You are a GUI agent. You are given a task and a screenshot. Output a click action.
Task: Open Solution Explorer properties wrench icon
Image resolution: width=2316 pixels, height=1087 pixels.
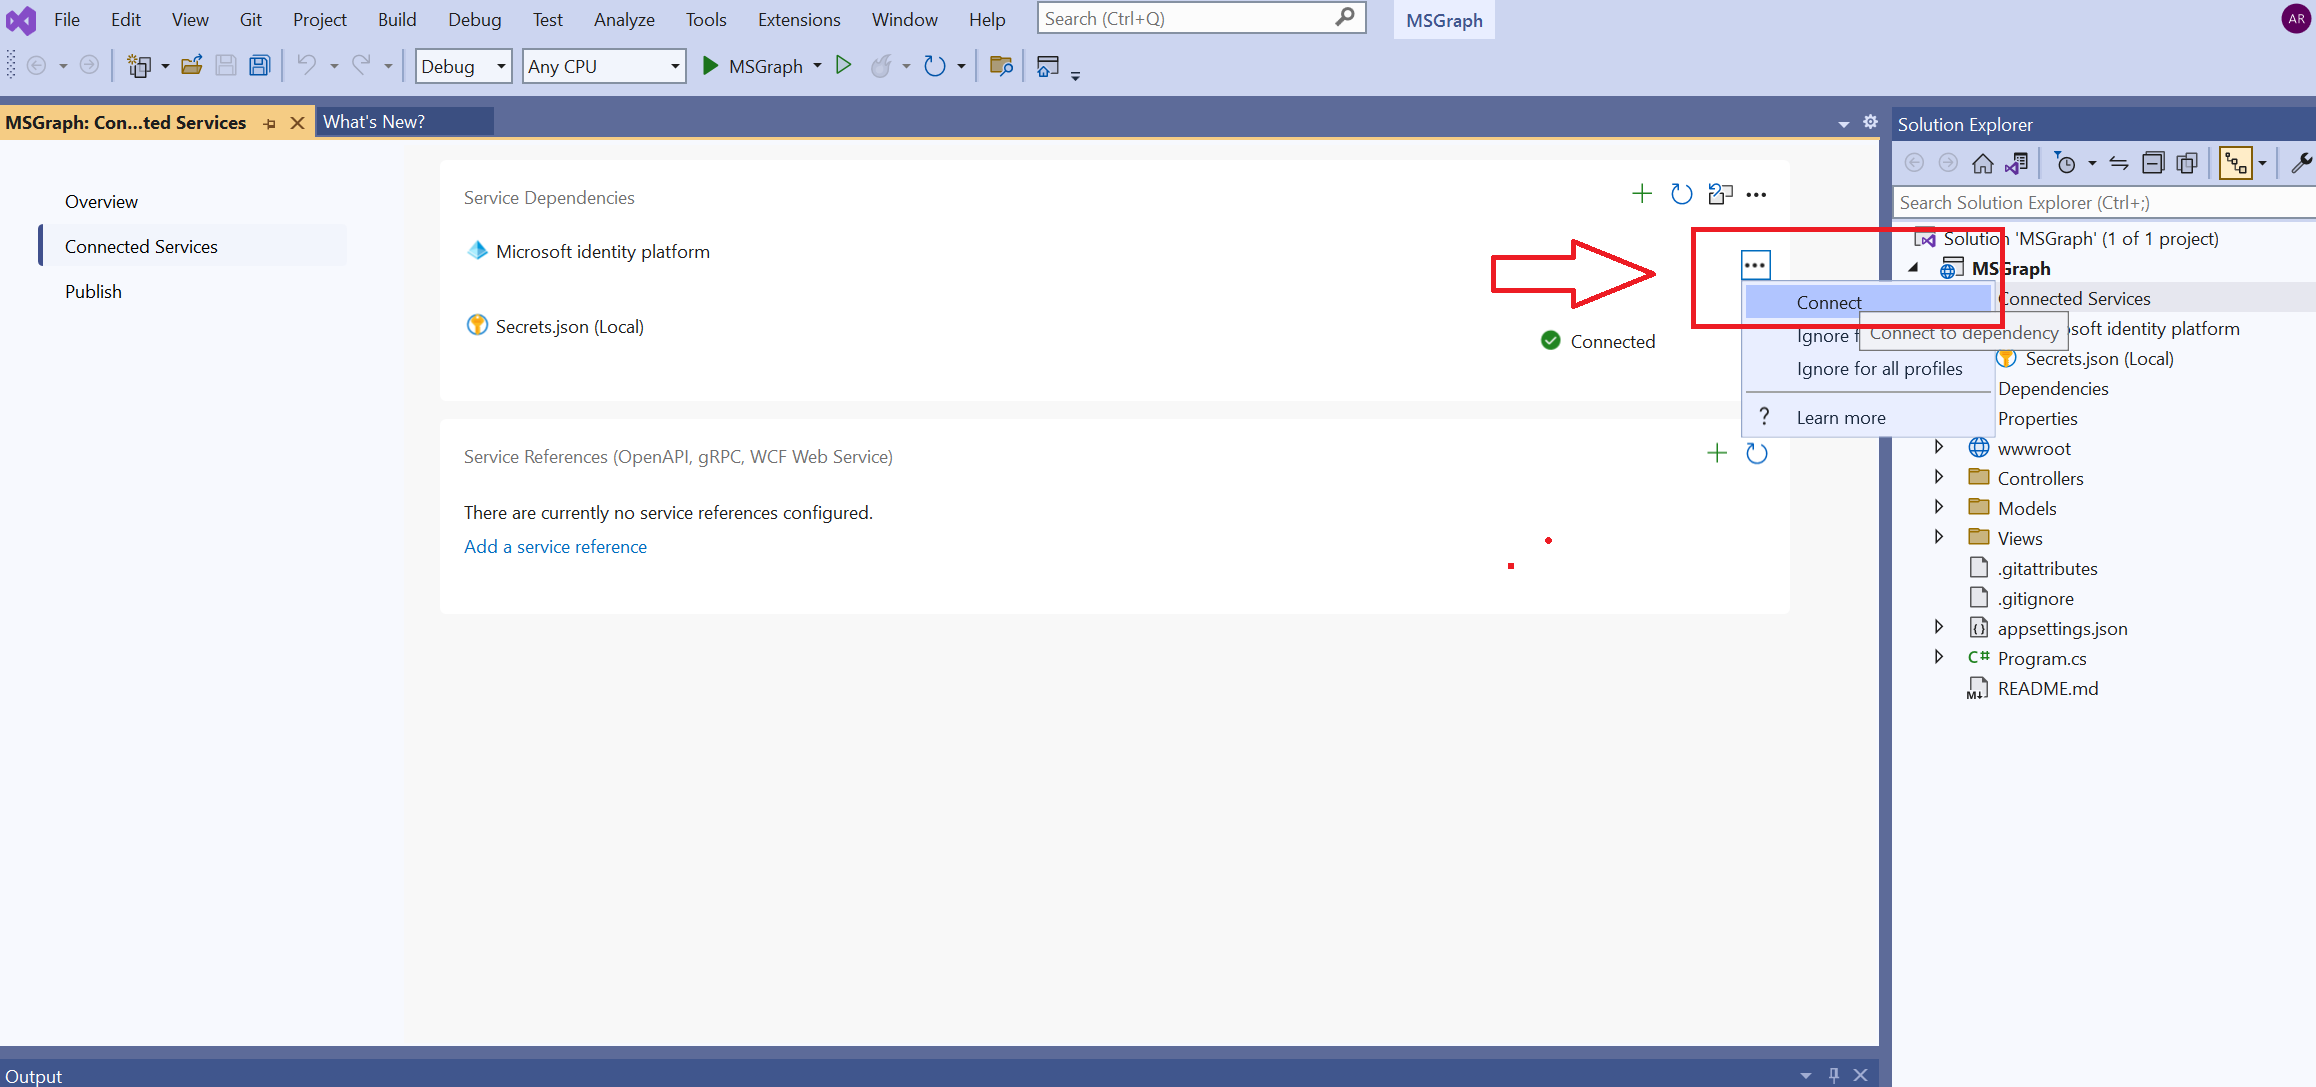pos(2300,163)
